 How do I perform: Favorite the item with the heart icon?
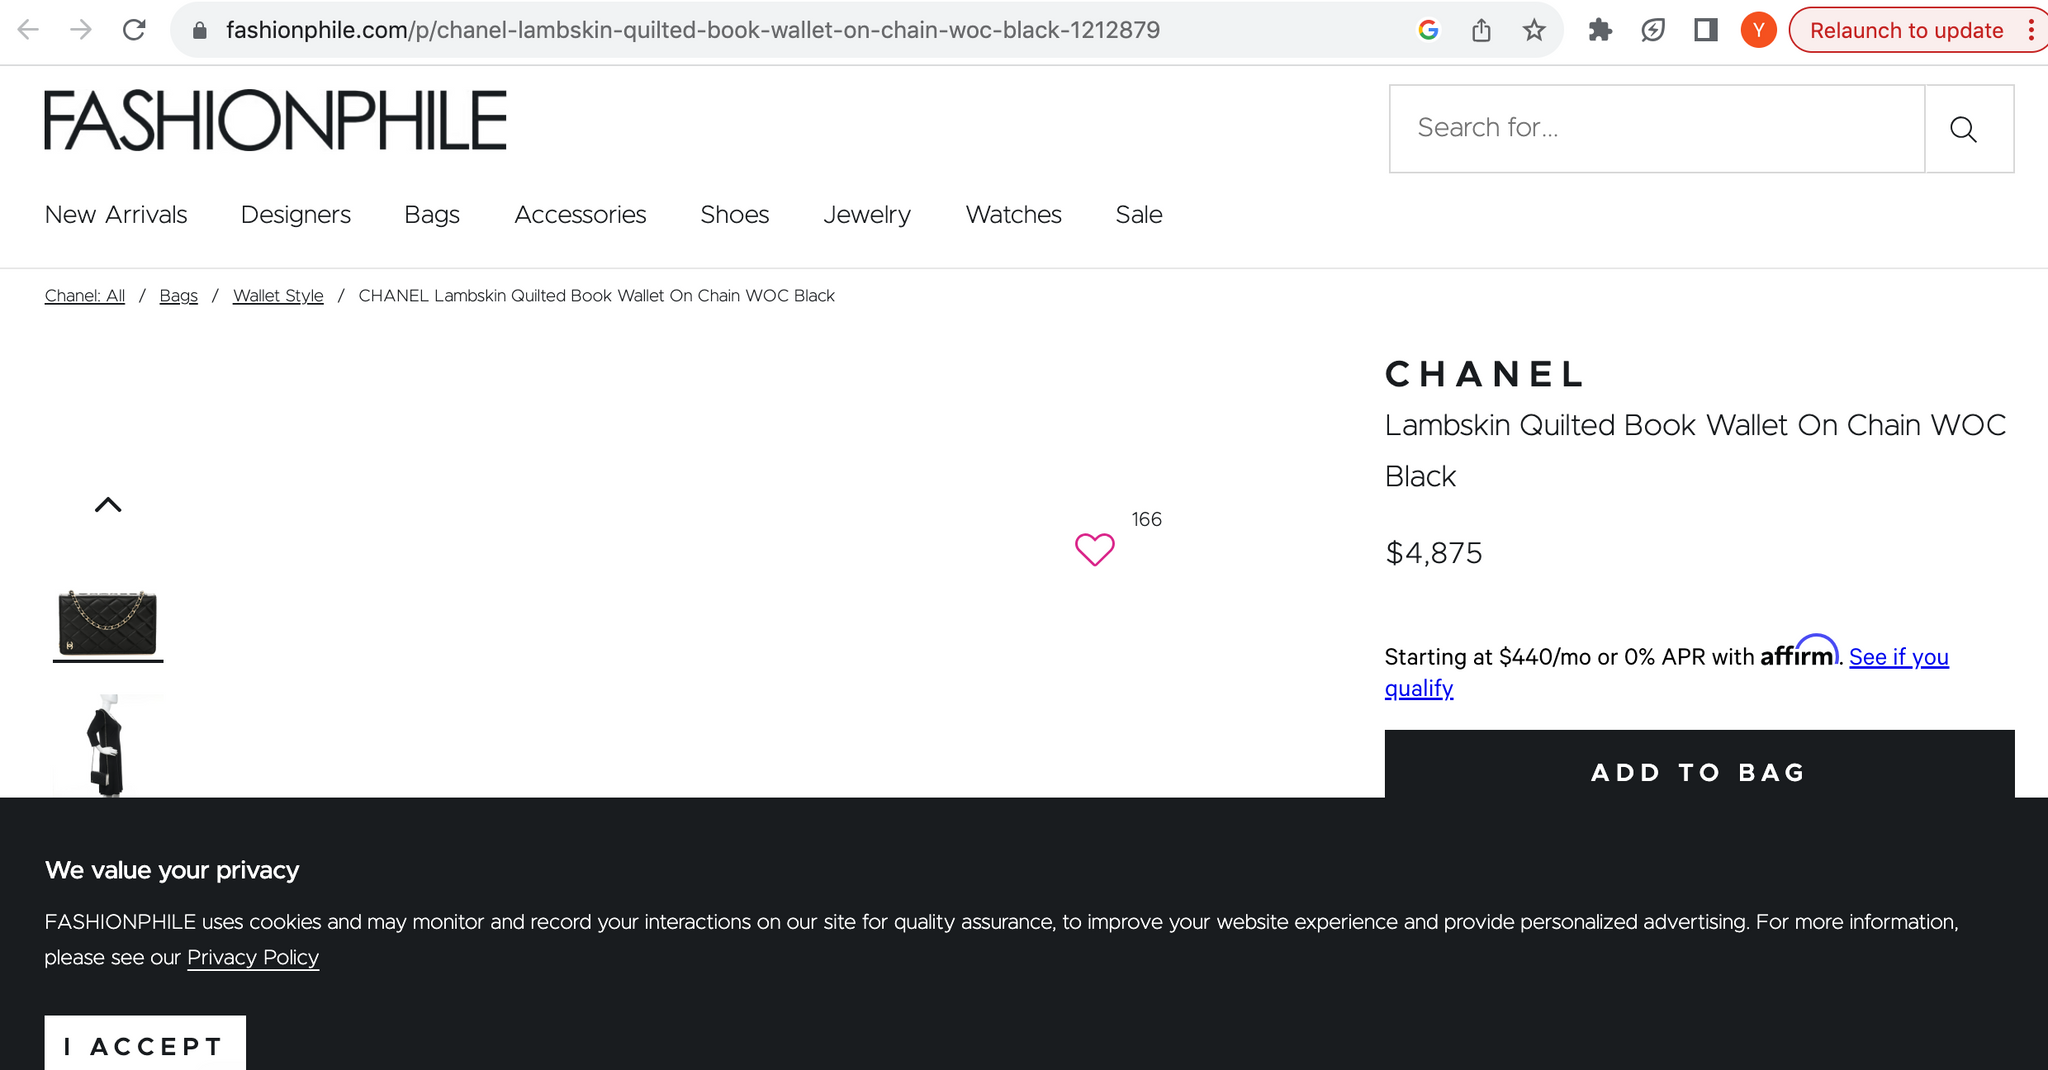point(1094,549)
